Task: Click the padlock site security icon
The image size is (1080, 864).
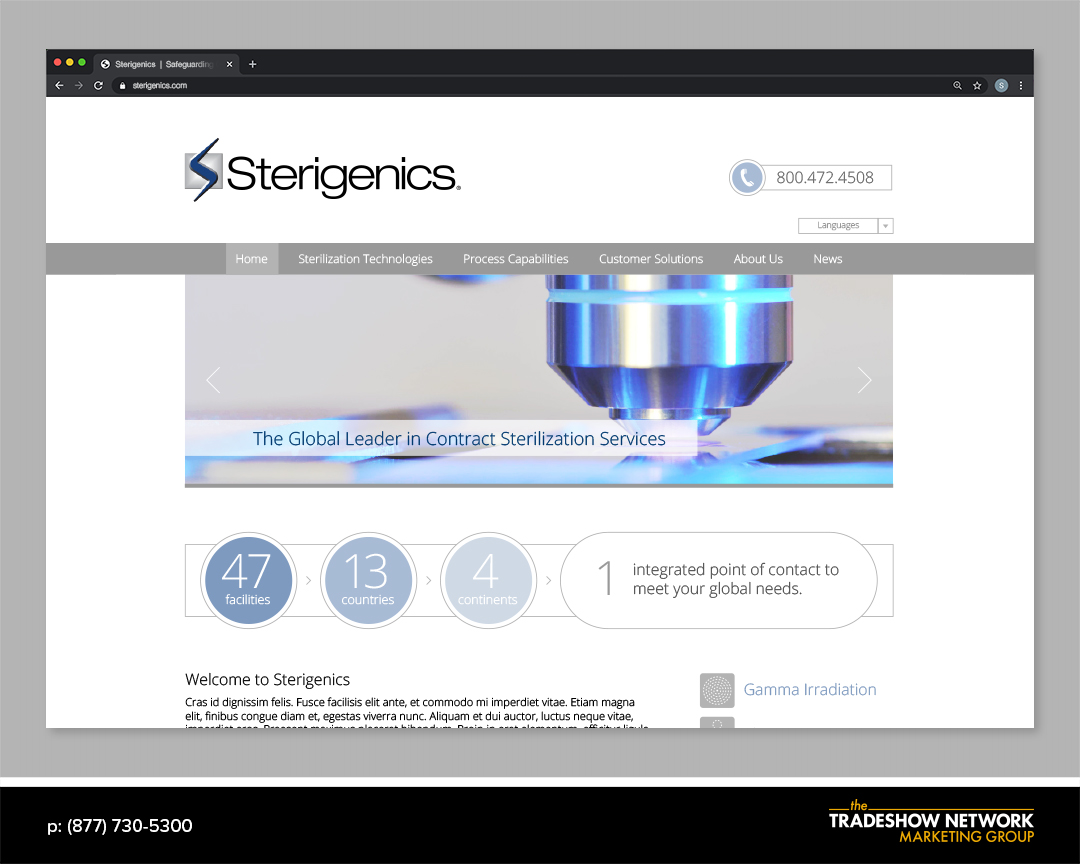Action: tap(123, 85)
